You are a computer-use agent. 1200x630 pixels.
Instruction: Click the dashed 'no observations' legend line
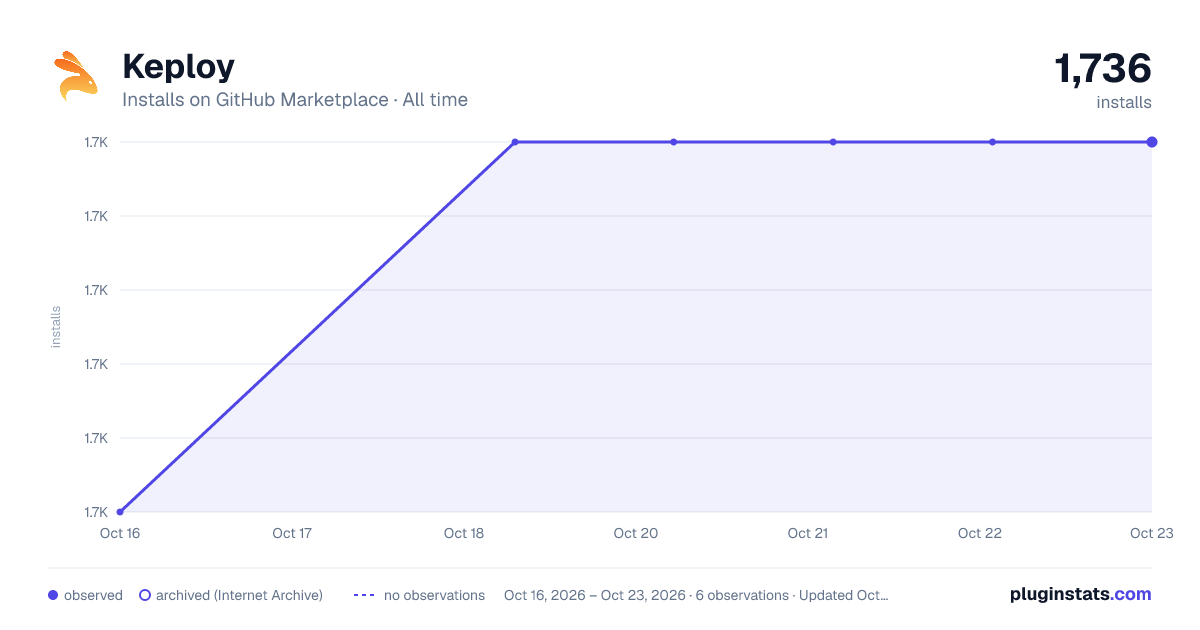364,595
